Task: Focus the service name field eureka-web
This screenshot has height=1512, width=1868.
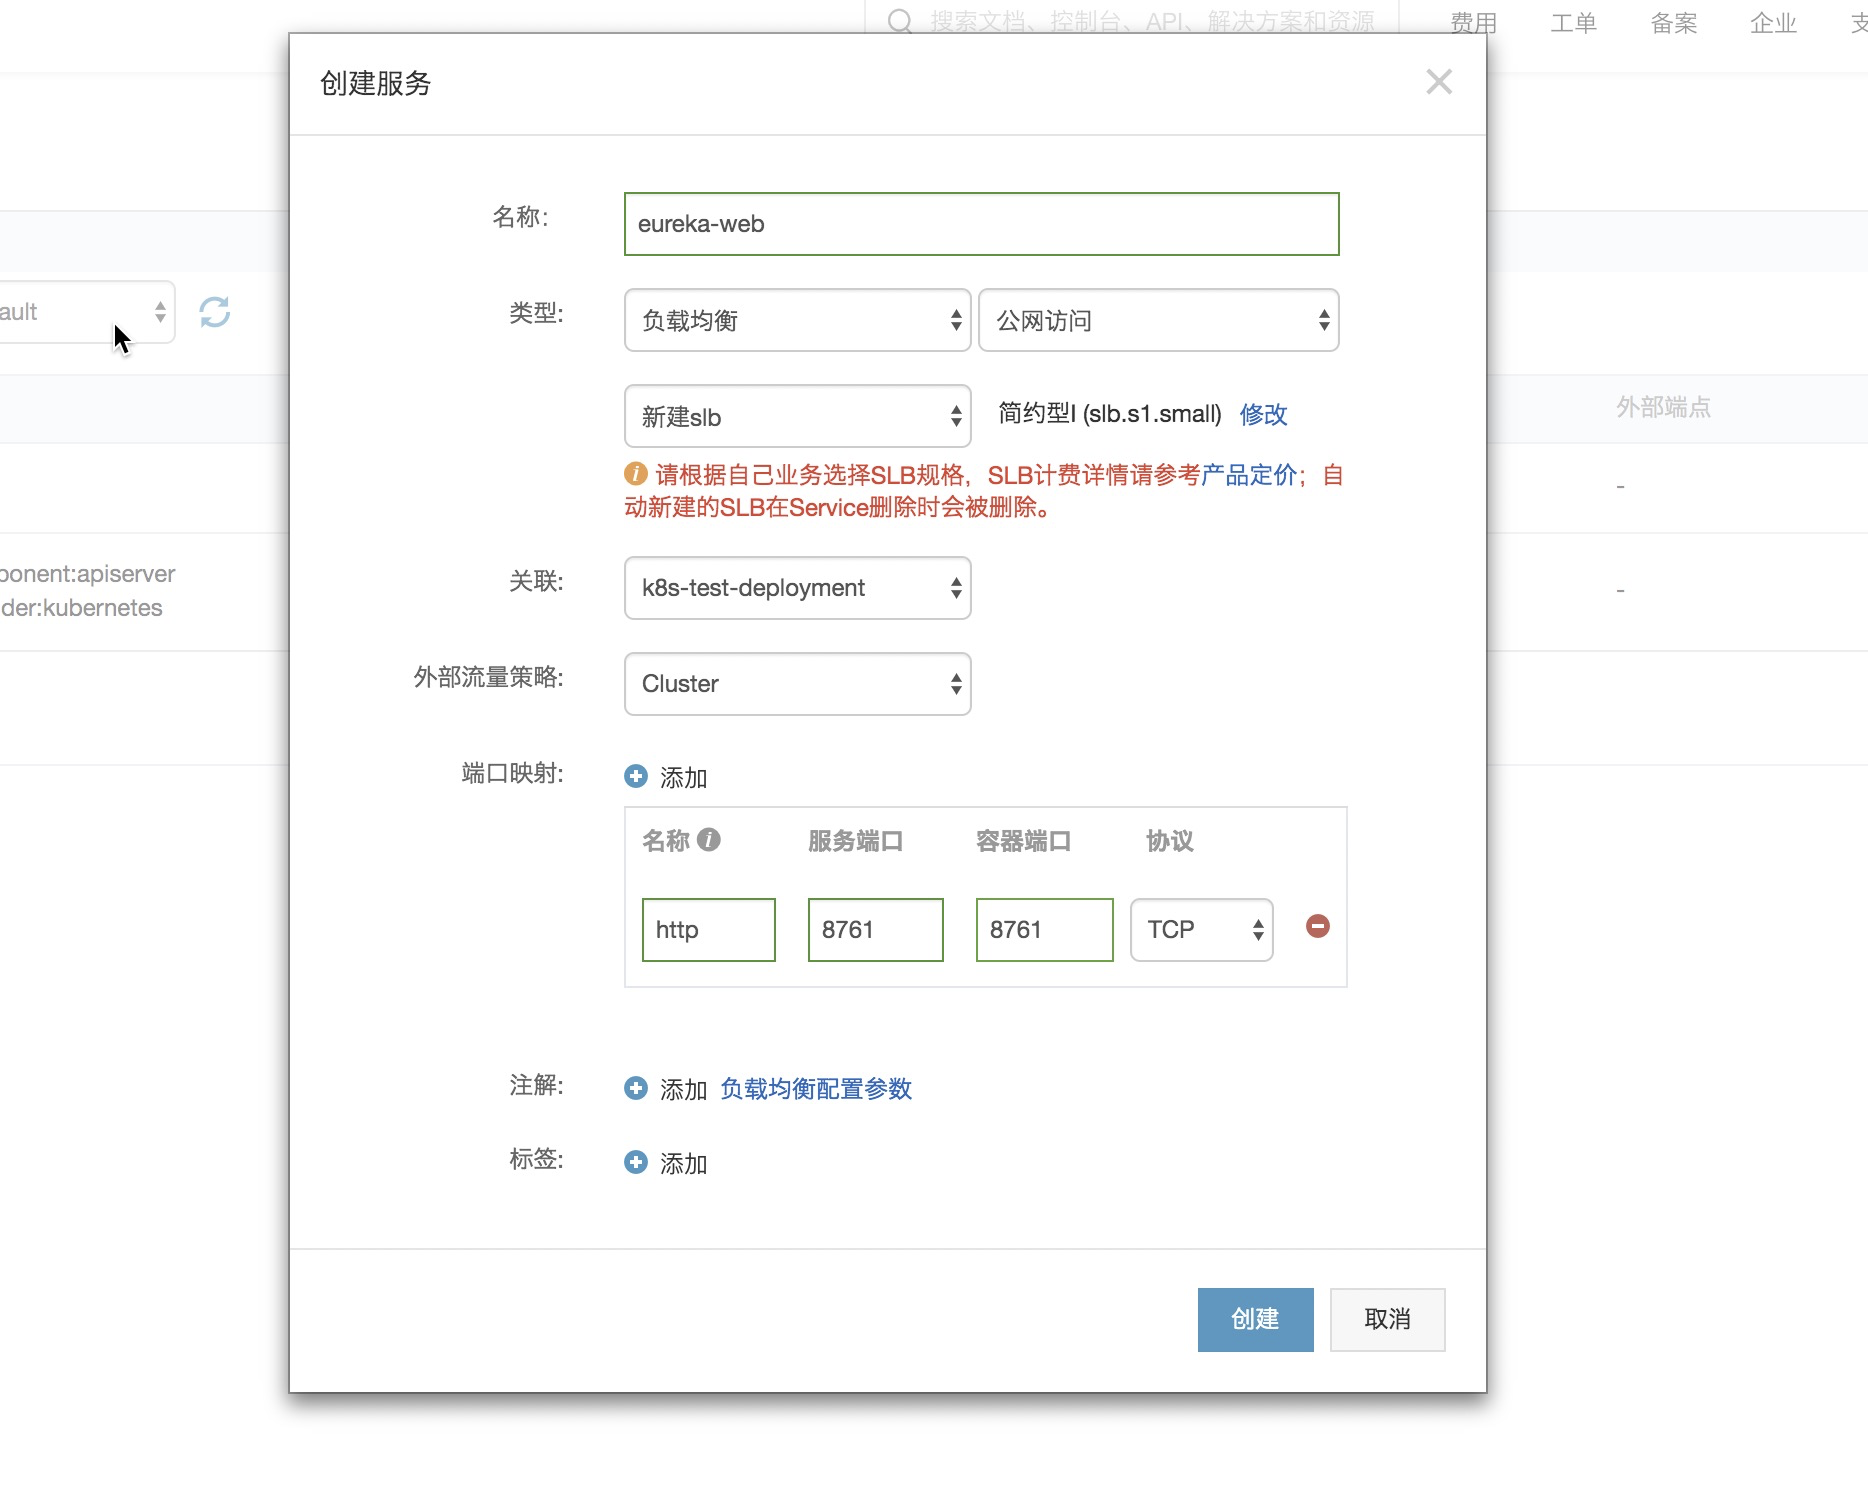Action: point(982,224)
